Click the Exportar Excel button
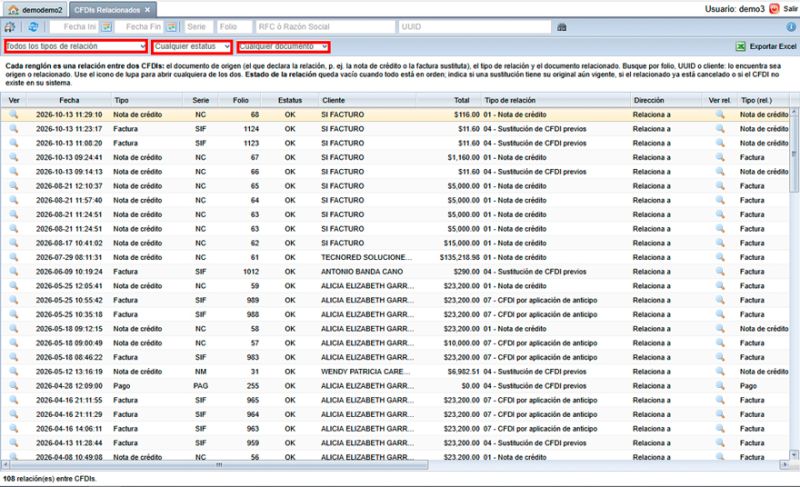800x487 pixels. point(766,46)
